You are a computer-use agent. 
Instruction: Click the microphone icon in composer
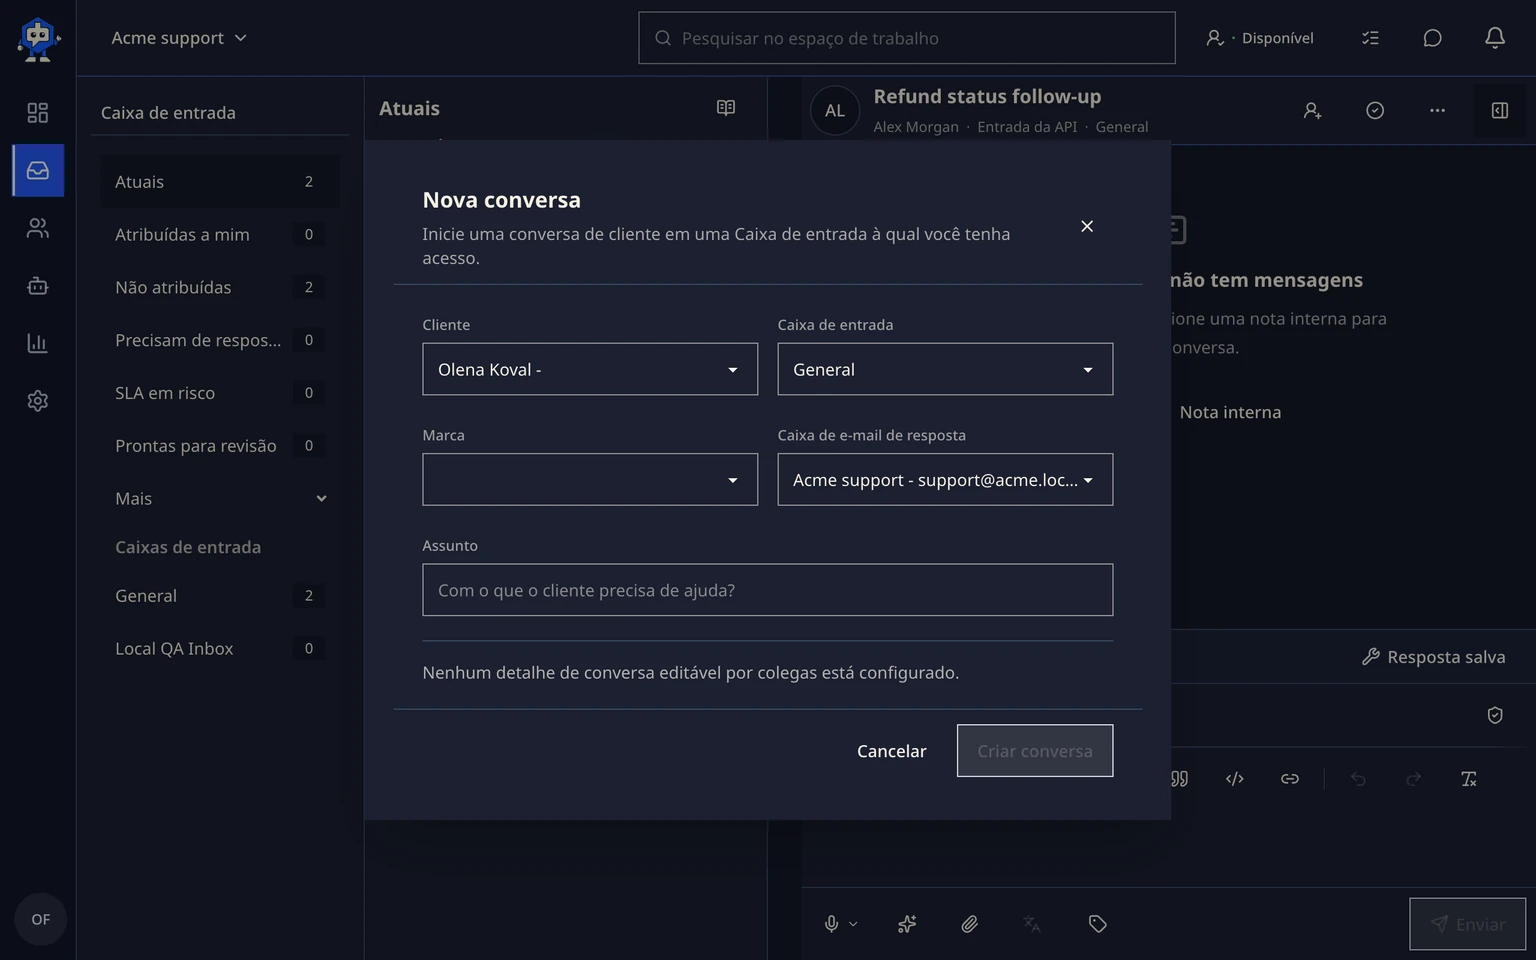coord(831,924)
